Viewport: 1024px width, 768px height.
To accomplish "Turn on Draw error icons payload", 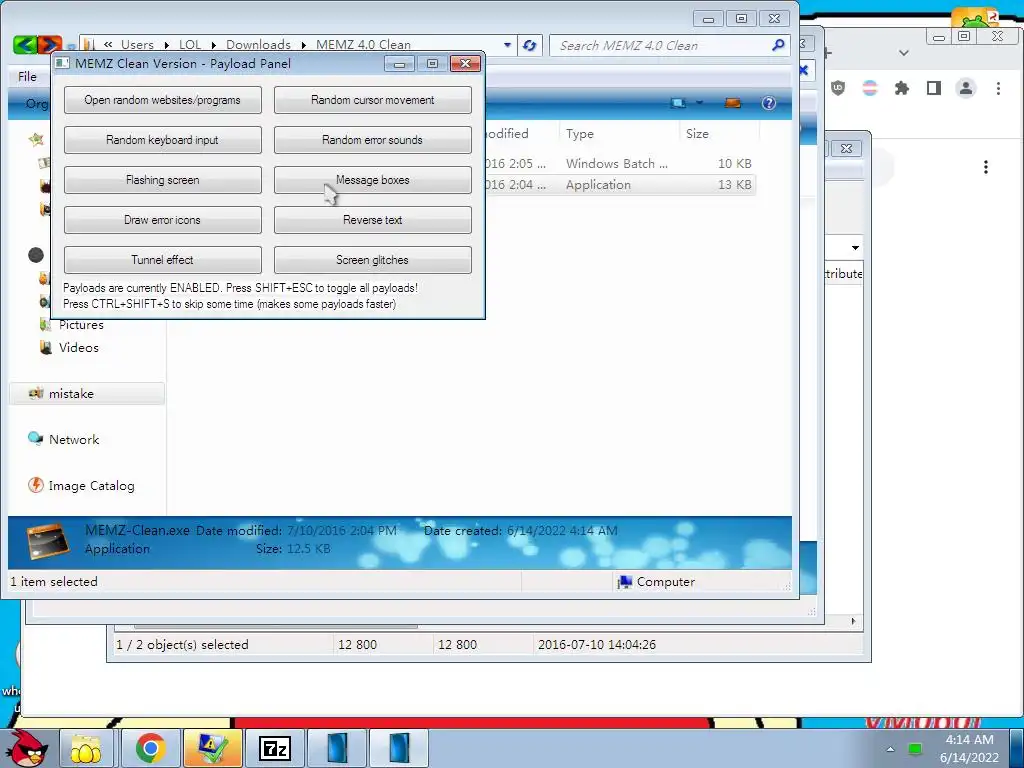I will [x=163, y=220].
